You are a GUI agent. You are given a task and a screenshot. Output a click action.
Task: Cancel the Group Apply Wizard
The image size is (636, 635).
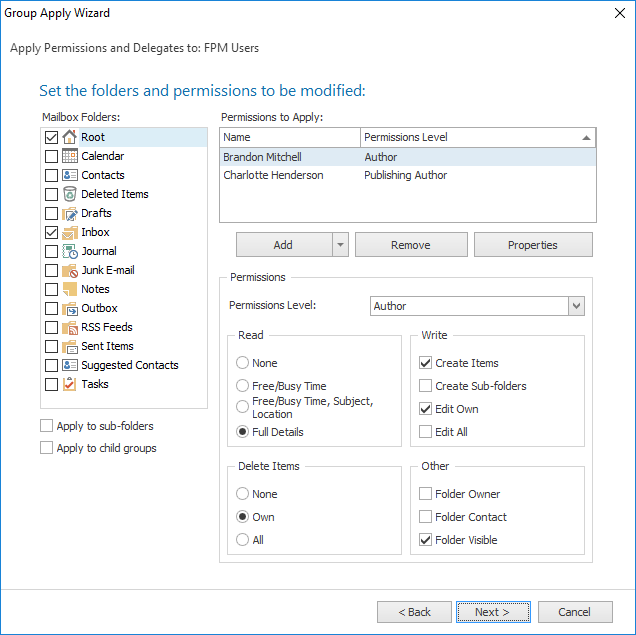coord(575,612)
